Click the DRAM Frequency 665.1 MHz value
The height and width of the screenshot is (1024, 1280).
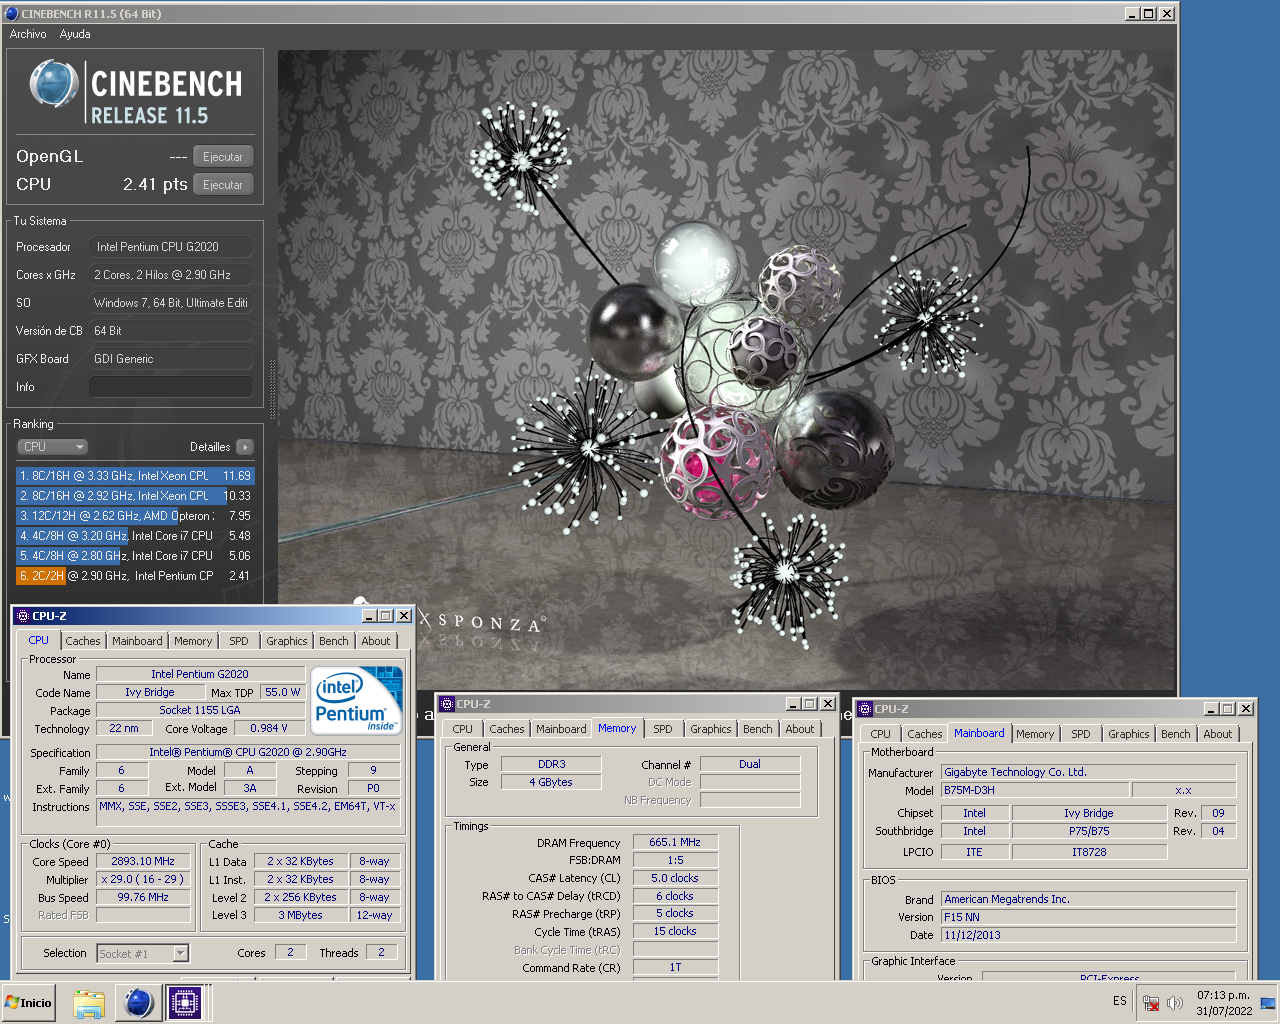(x=675, y=842)
